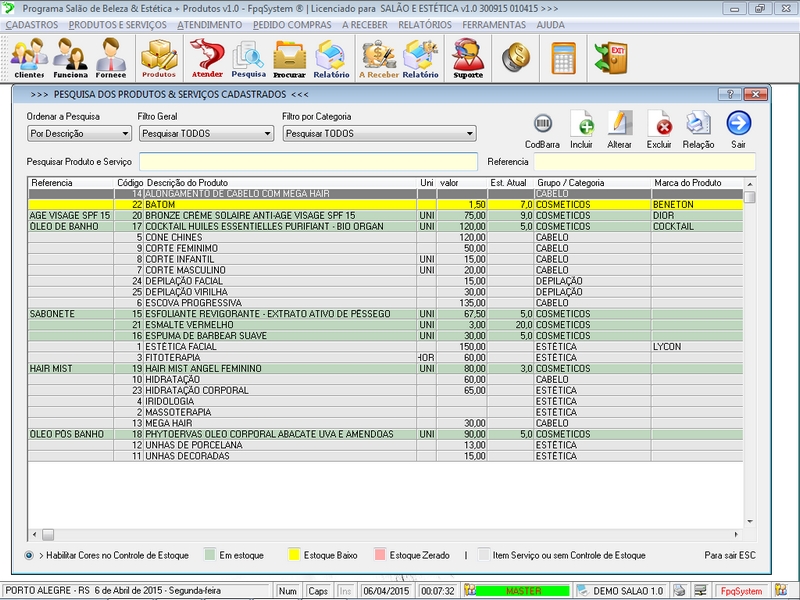
Task: Open the Relação report icon
Action: pos(698,128)
